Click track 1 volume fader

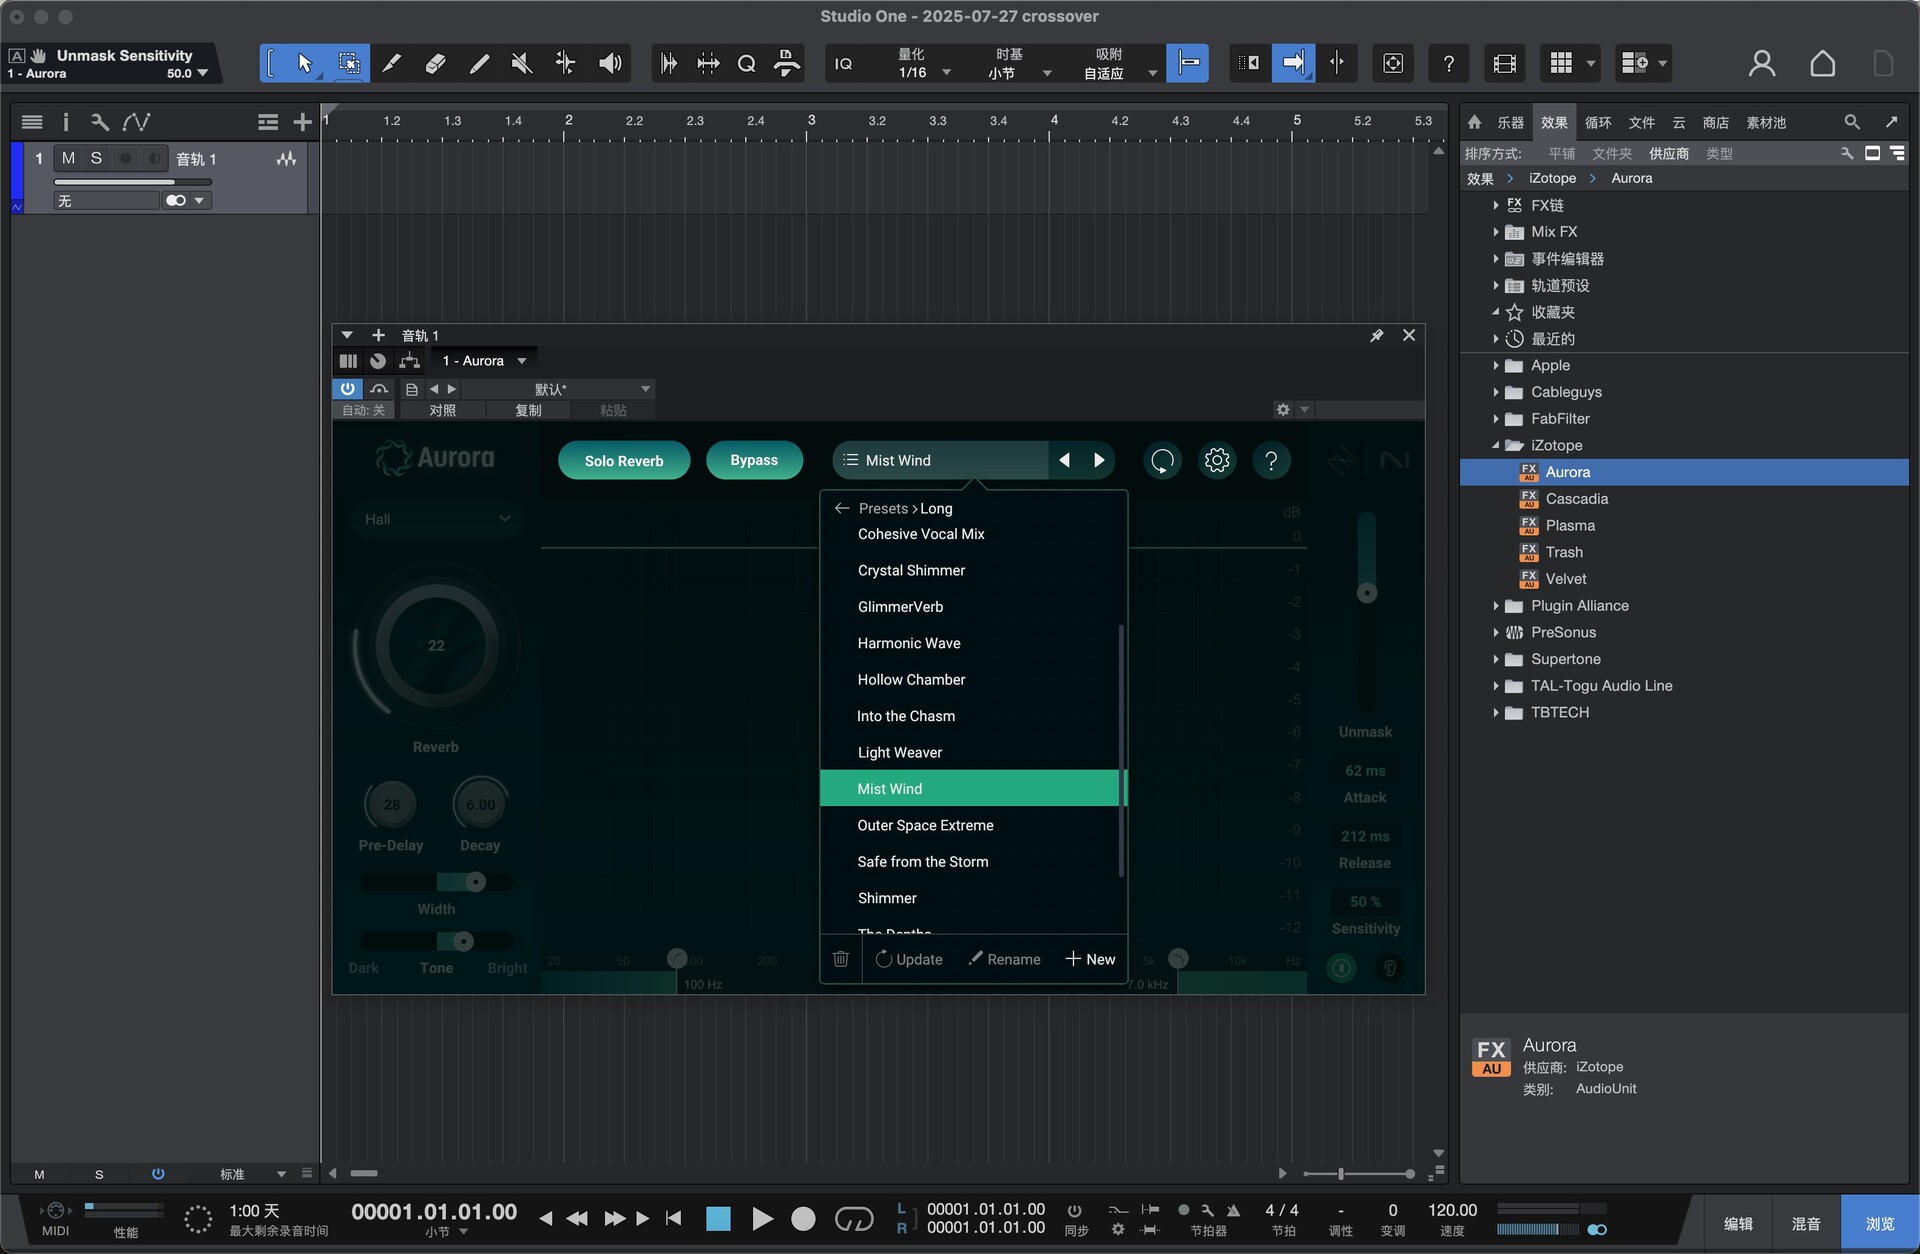pos(133,182)
